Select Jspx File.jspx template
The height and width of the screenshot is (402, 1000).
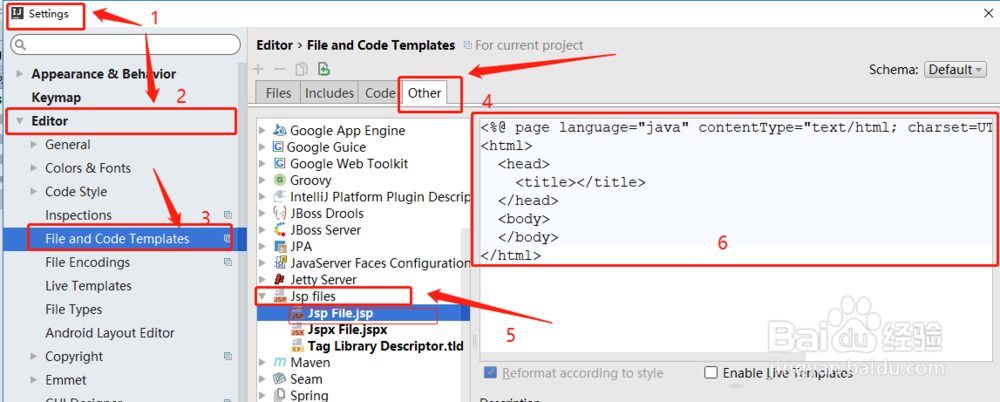click(x=347, y=329)
